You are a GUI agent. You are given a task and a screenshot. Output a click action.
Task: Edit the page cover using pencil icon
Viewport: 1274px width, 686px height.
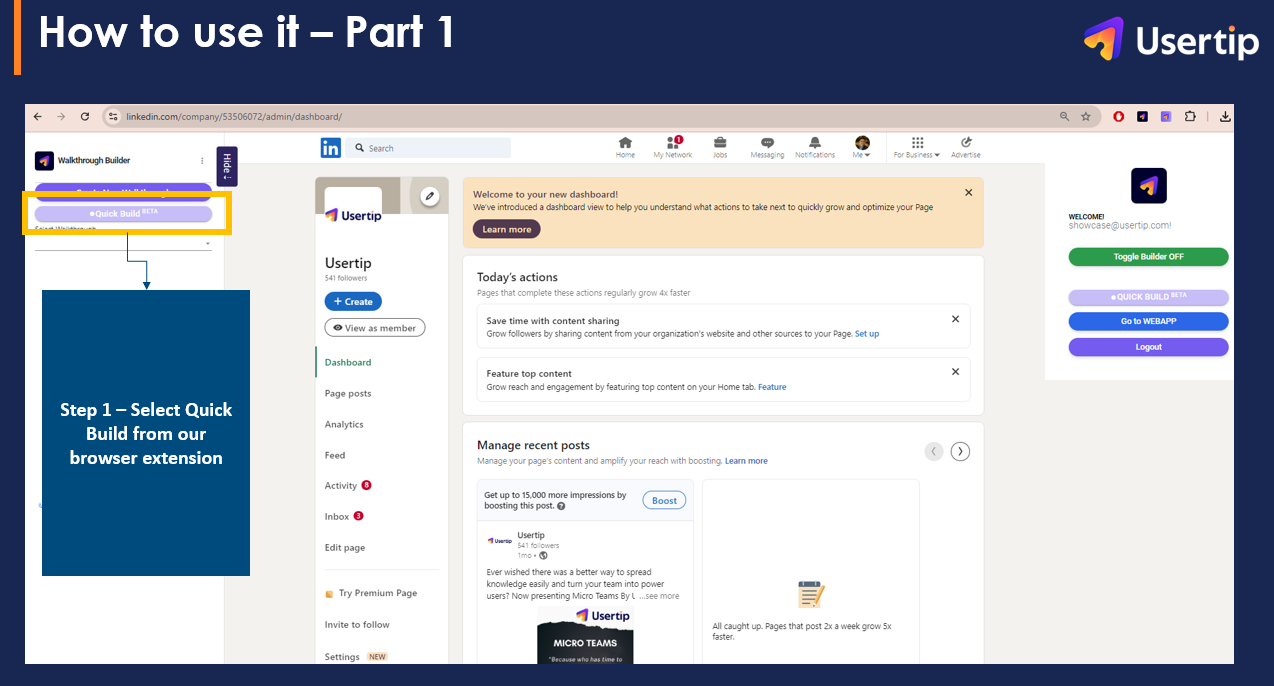pos(430,196)
